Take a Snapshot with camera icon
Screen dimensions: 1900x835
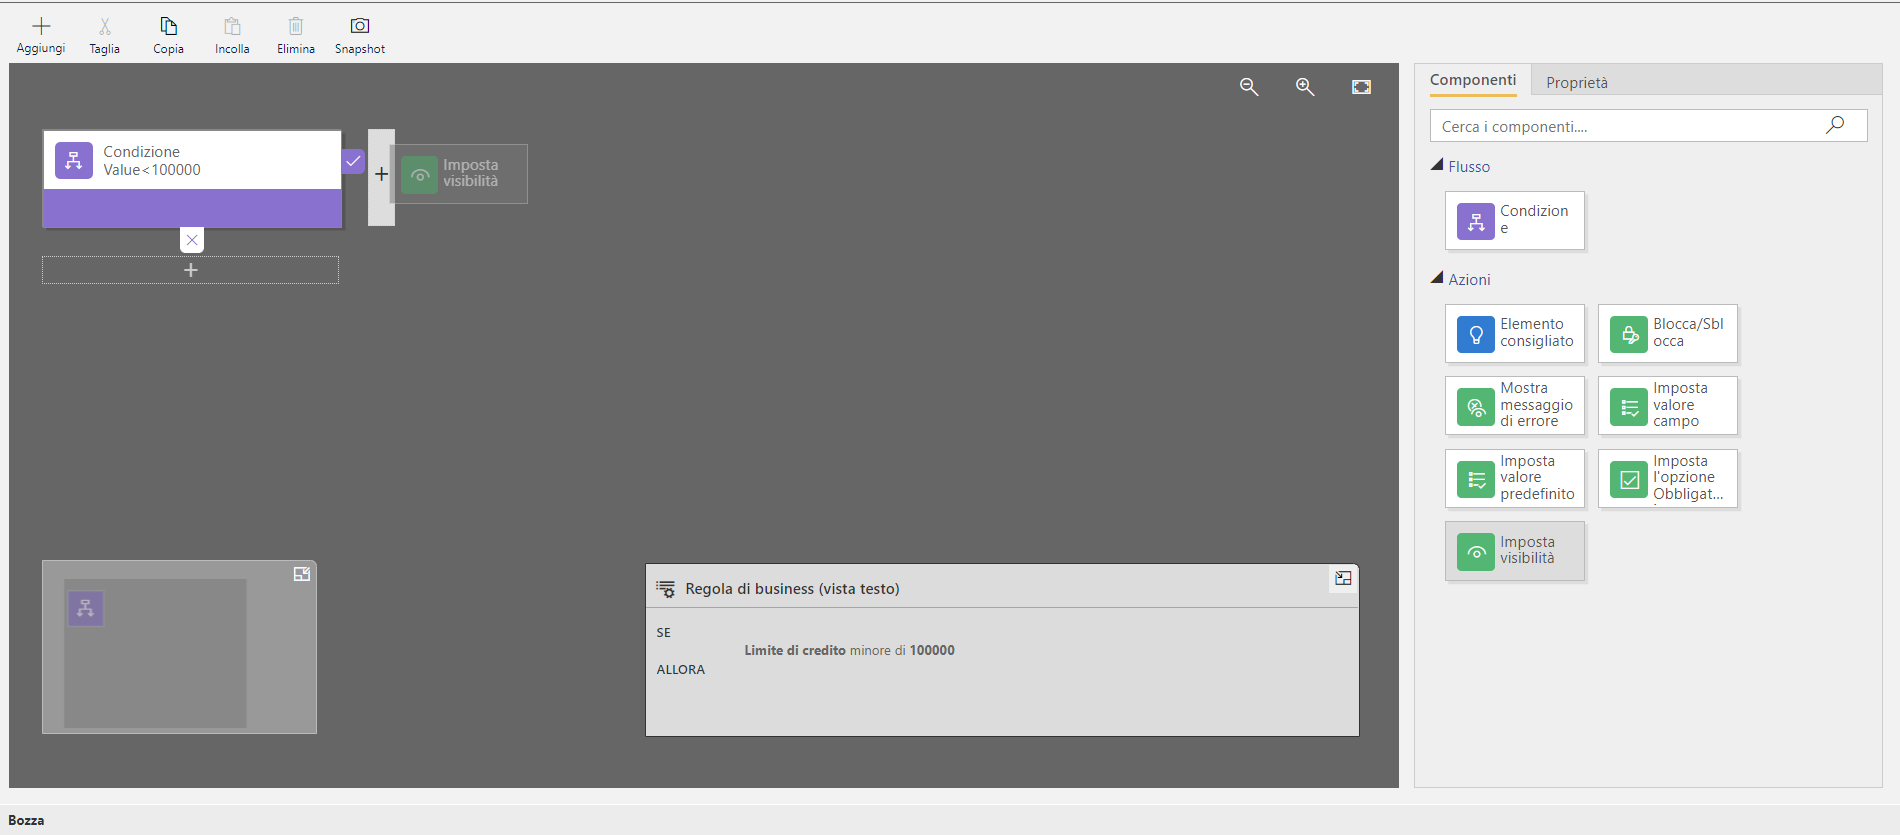[360, 26]
